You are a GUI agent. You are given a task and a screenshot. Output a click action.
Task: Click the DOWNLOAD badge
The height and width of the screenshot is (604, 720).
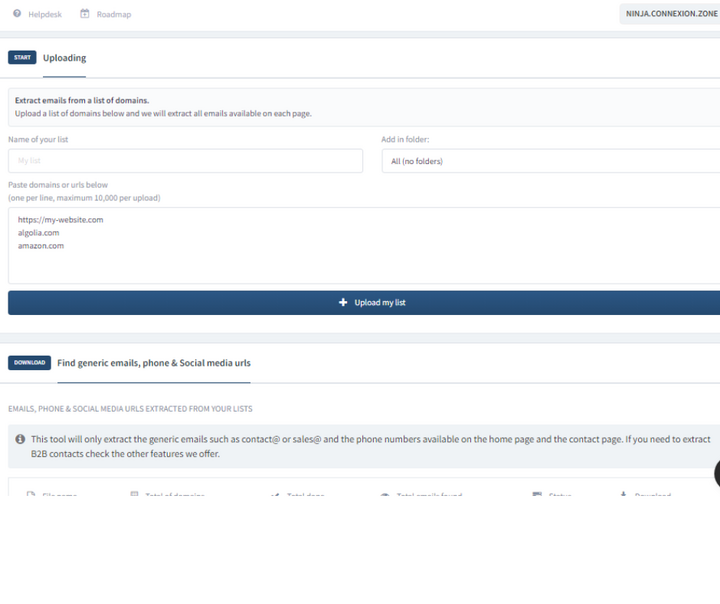(x=29, y=363)
